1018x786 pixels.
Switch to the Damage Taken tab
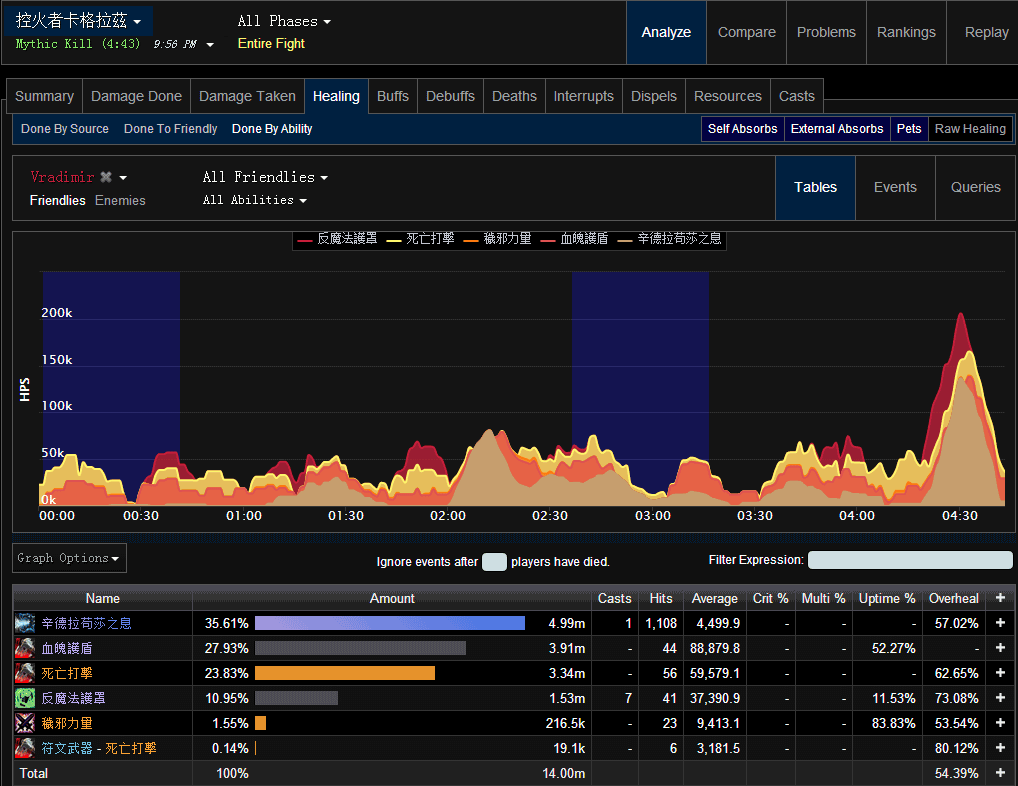click(x=247, y=96)
